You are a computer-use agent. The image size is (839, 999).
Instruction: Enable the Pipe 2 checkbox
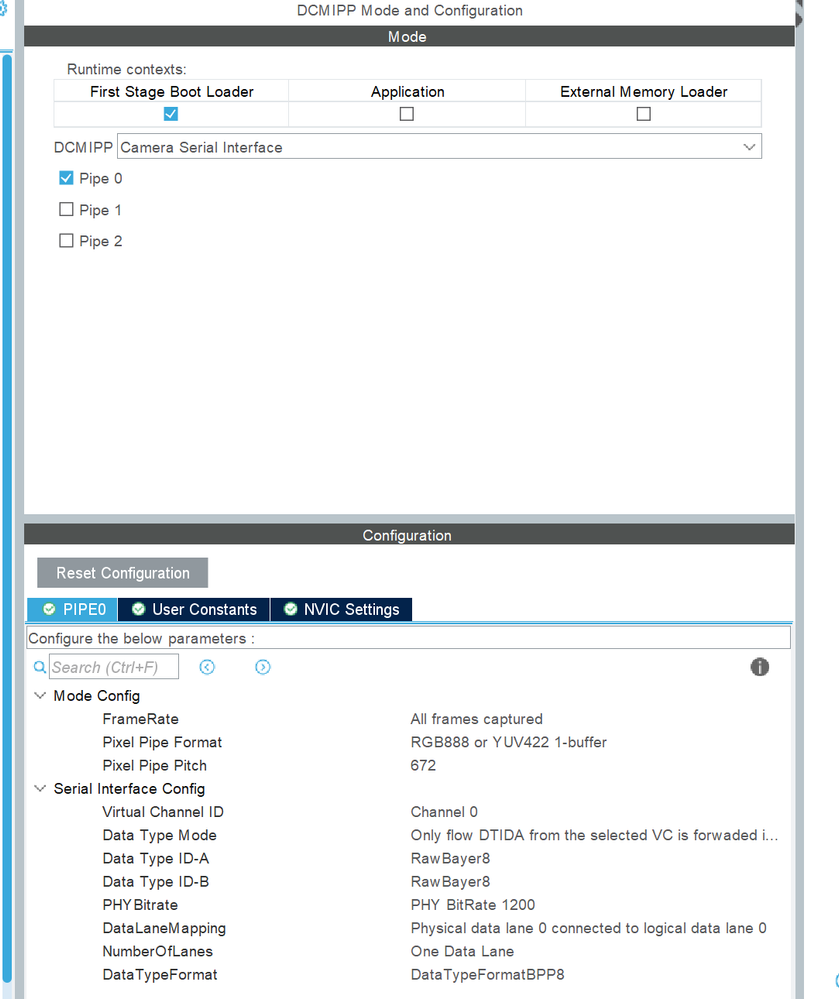pyautogui.click(x=66, y=240)
